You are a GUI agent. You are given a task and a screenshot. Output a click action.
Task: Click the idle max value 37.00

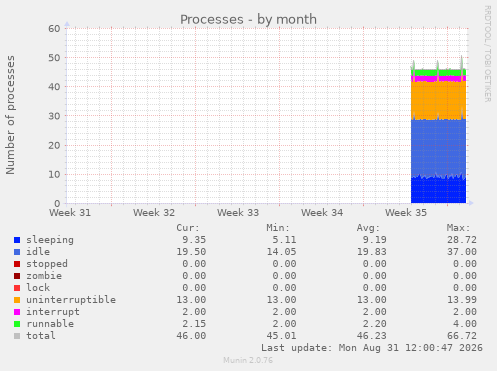click(x=462, y=252)
